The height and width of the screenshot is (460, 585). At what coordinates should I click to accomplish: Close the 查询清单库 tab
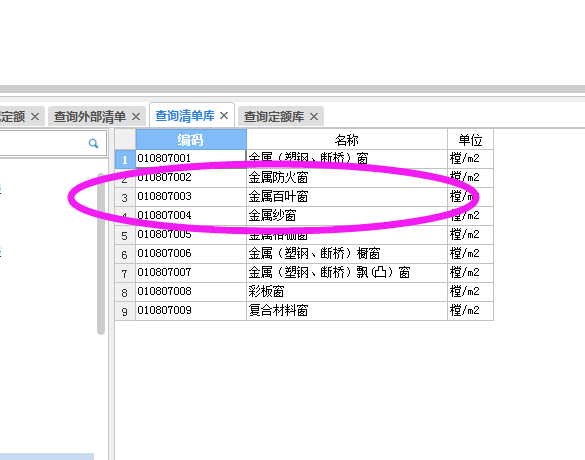click(x=224, y=116)
